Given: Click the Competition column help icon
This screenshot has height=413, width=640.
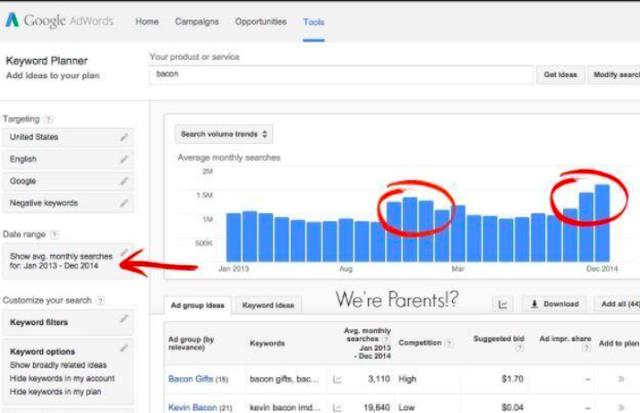Looking at the screenshot, I should click(449, 343).
